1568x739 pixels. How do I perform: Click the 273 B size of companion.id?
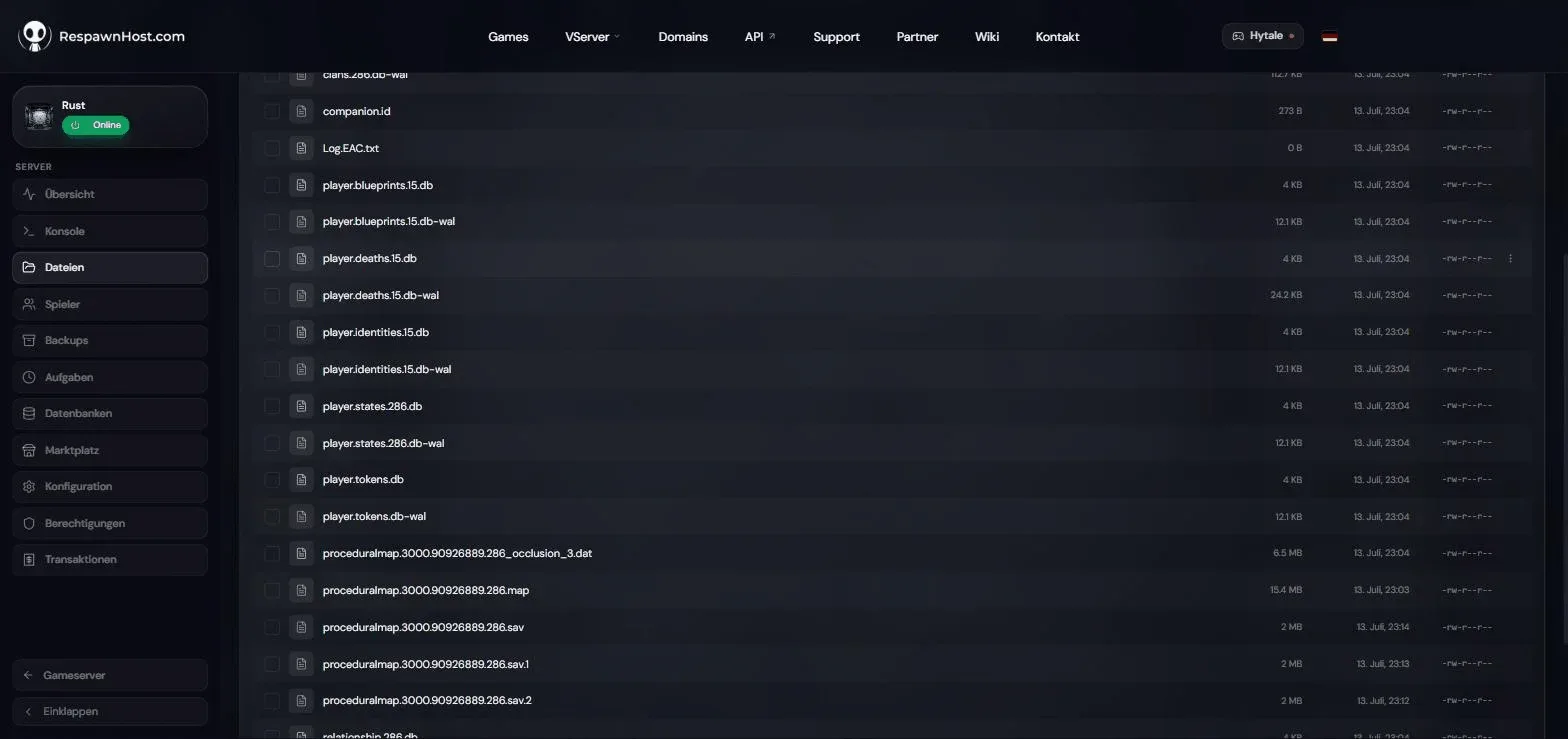pyautogui.click(x=1290, y=111)
